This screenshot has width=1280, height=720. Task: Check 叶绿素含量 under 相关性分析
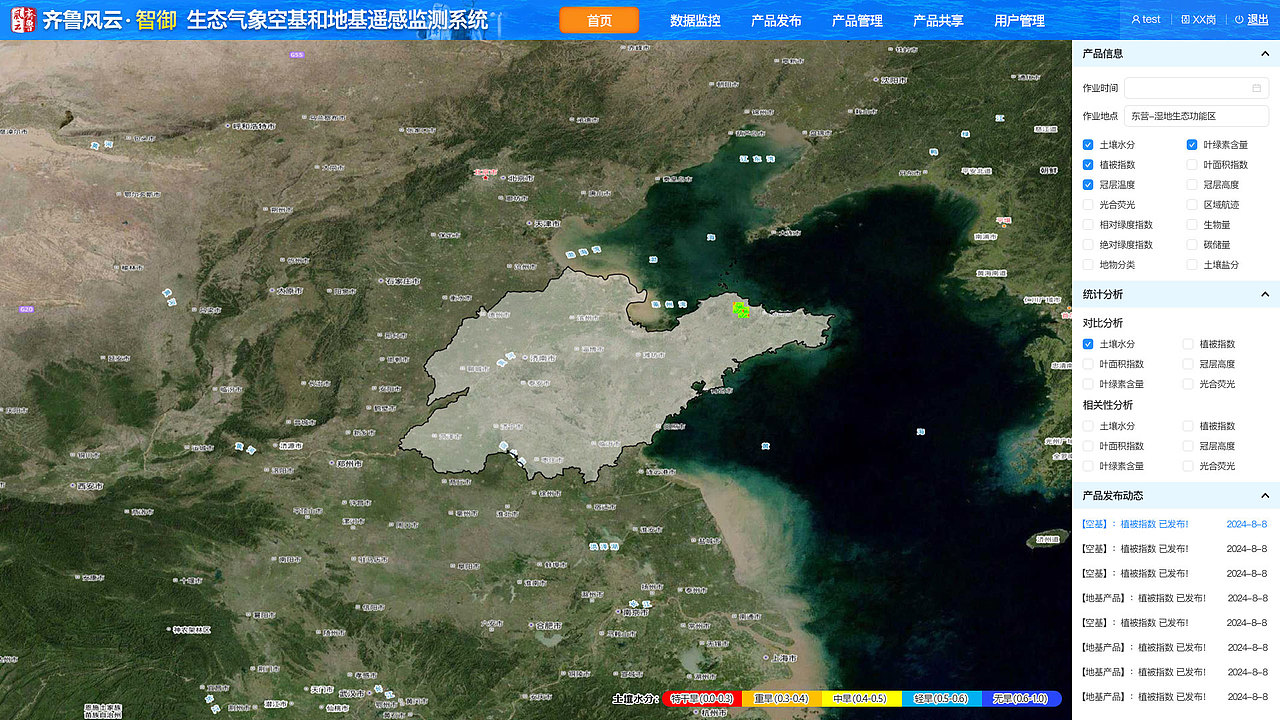[1088, 466]
